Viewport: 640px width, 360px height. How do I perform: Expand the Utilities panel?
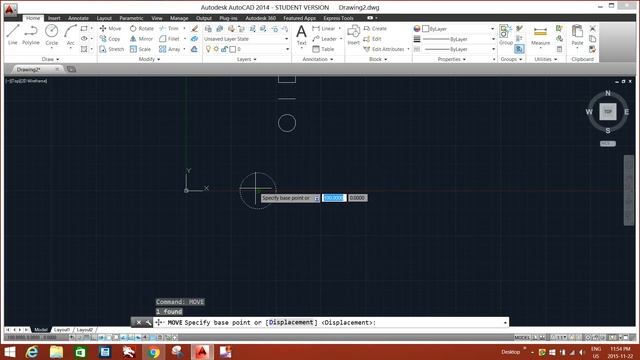pos(545,59)
